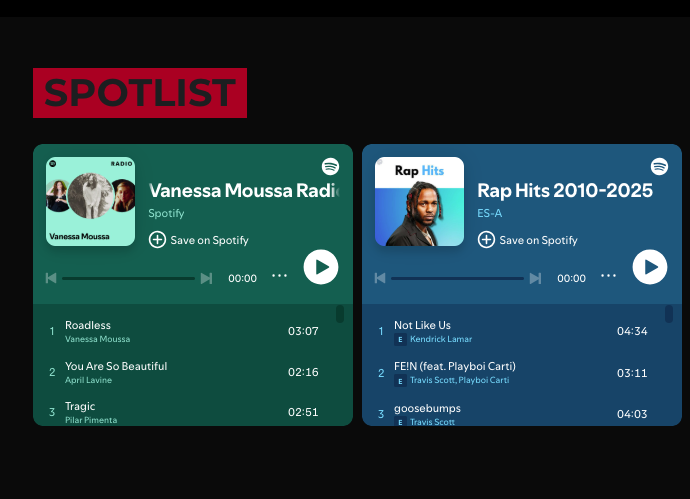Click scrollbar of Rap Hits tracklist

pyautogui.click(x=669, y=314)
